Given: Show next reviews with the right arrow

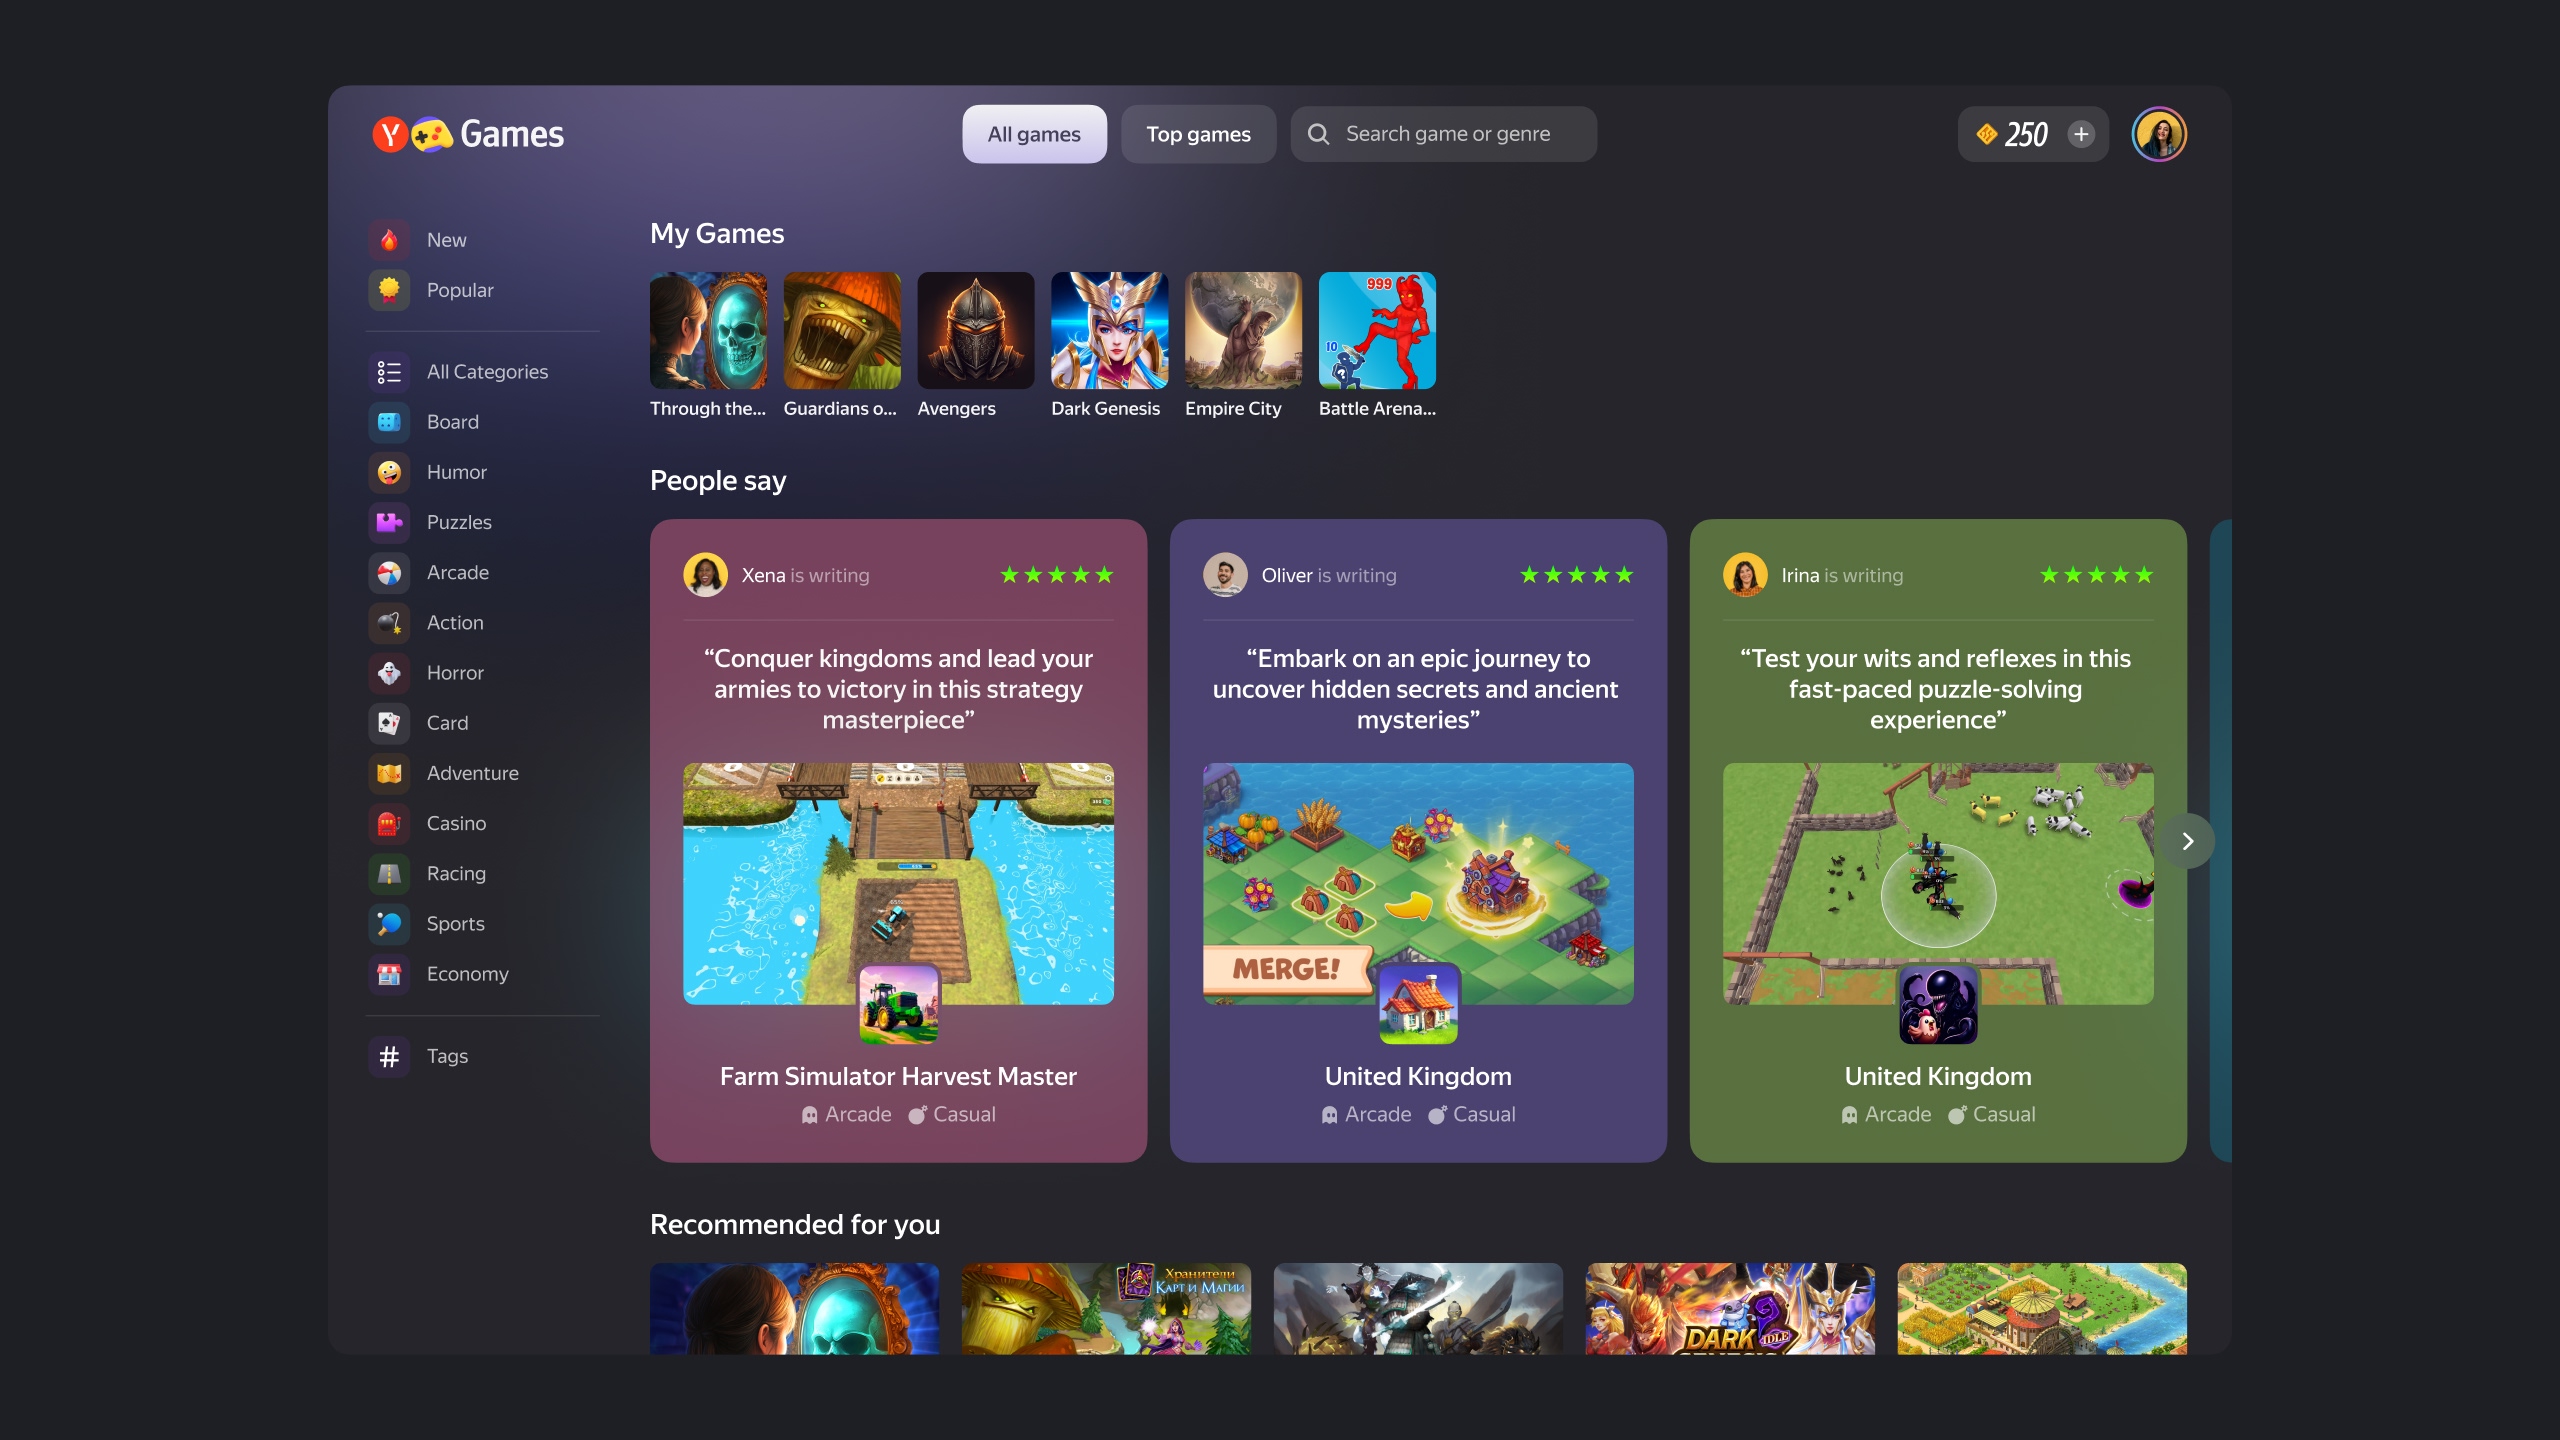Looking at the screenshot, I should tap(2187, 841).
